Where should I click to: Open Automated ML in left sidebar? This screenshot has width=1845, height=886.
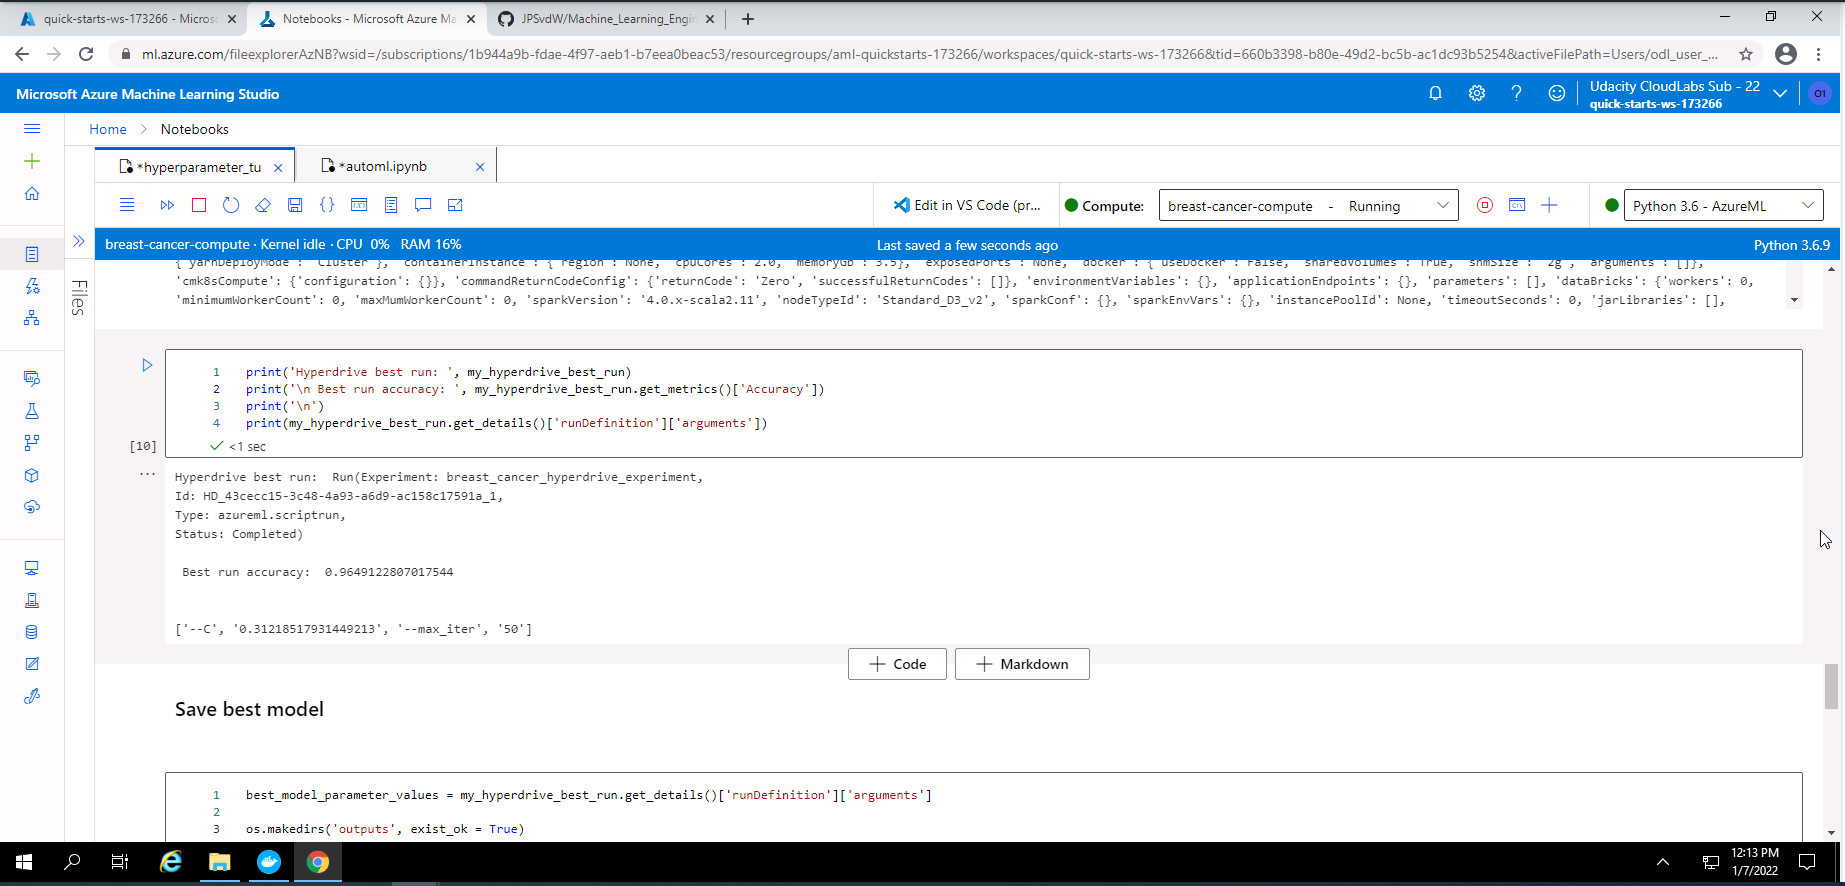pyautogui.click(x=32, y=286)
